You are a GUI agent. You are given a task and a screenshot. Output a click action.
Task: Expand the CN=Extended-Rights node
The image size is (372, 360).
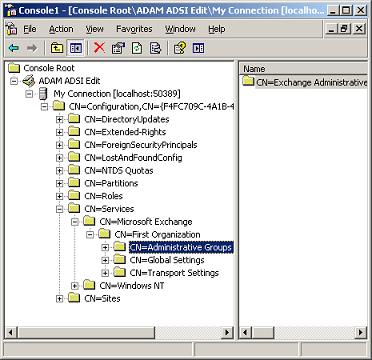coord(59,132)
